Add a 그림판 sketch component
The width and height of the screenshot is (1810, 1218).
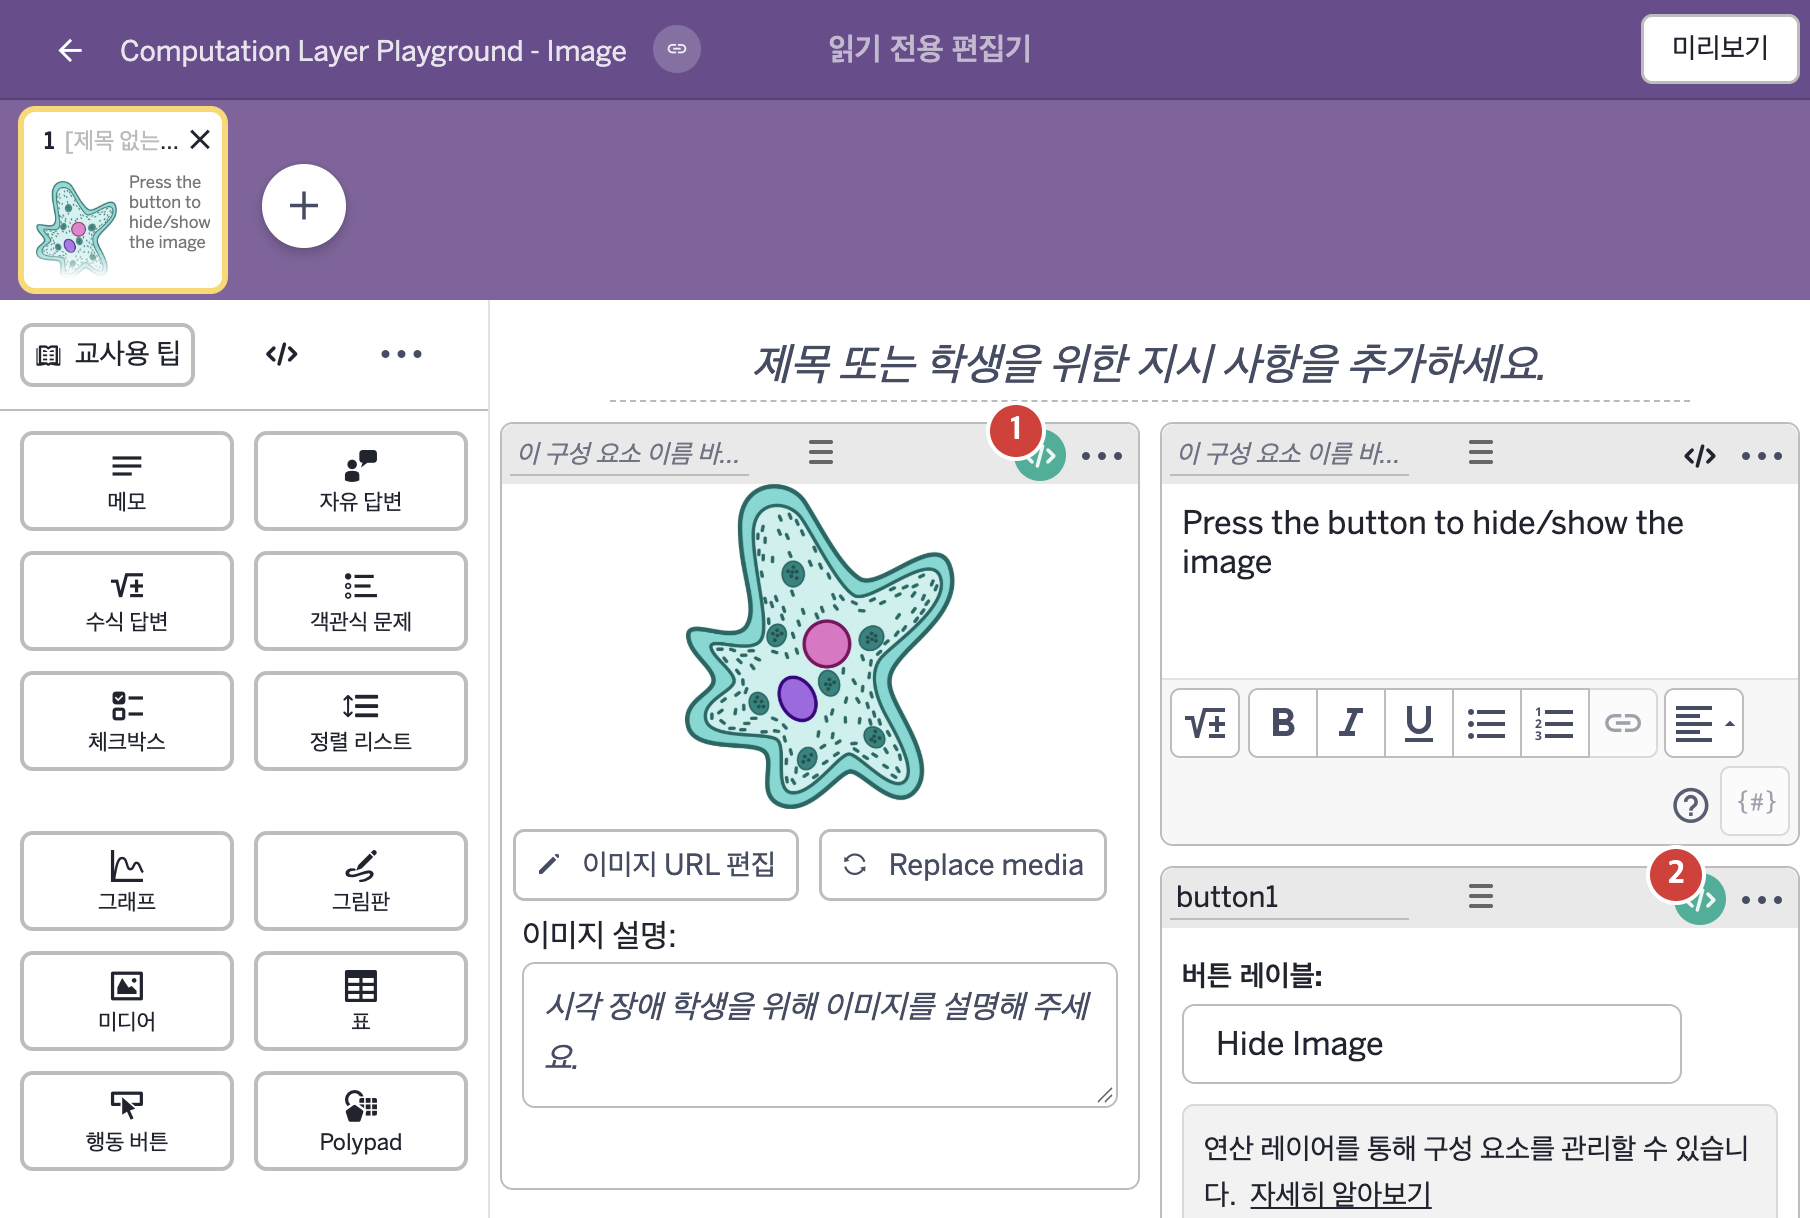(x=361, y=881)
